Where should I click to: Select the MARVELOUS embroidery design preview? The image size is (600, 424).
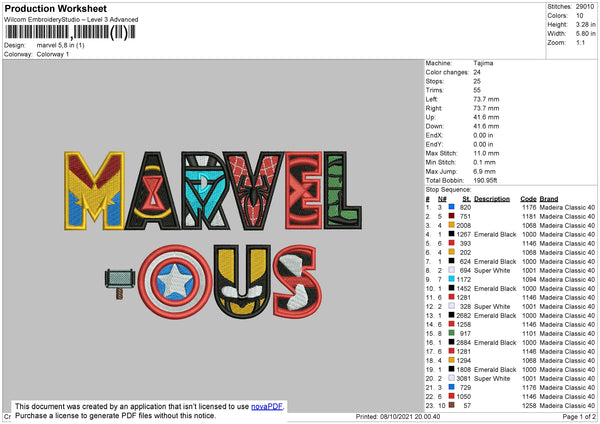click(x=213, y=235)
